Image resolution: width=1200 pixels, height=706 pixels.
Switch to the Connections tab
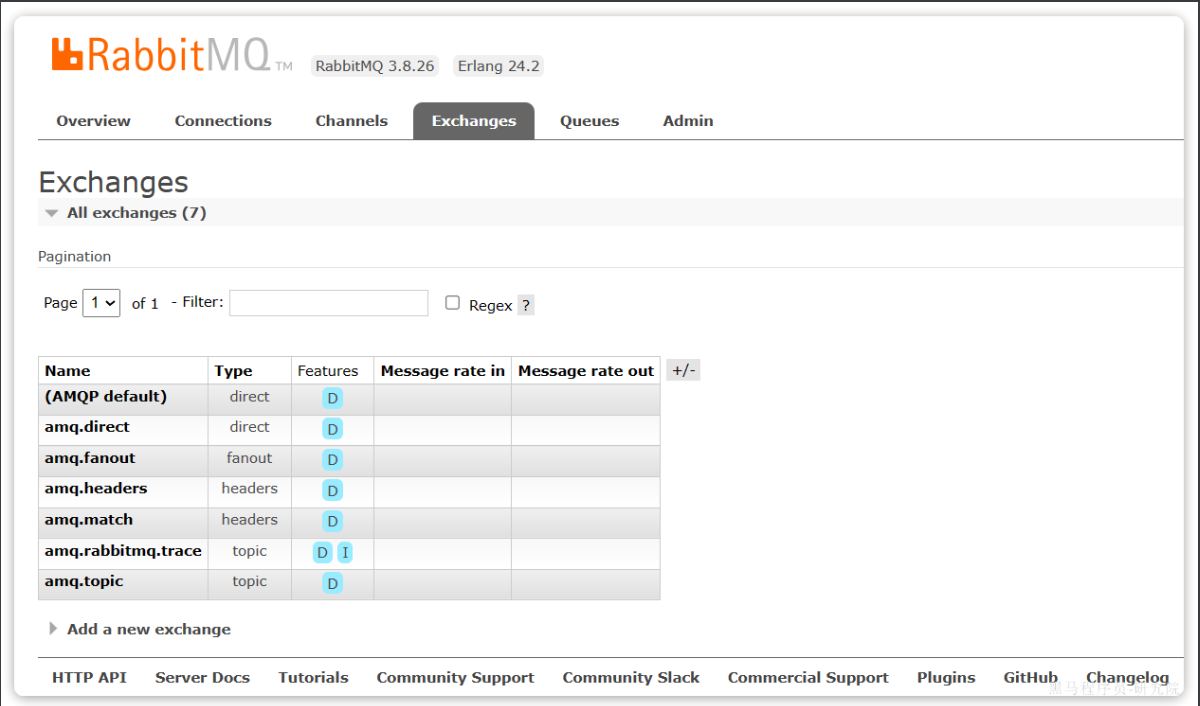click(223, 121)
